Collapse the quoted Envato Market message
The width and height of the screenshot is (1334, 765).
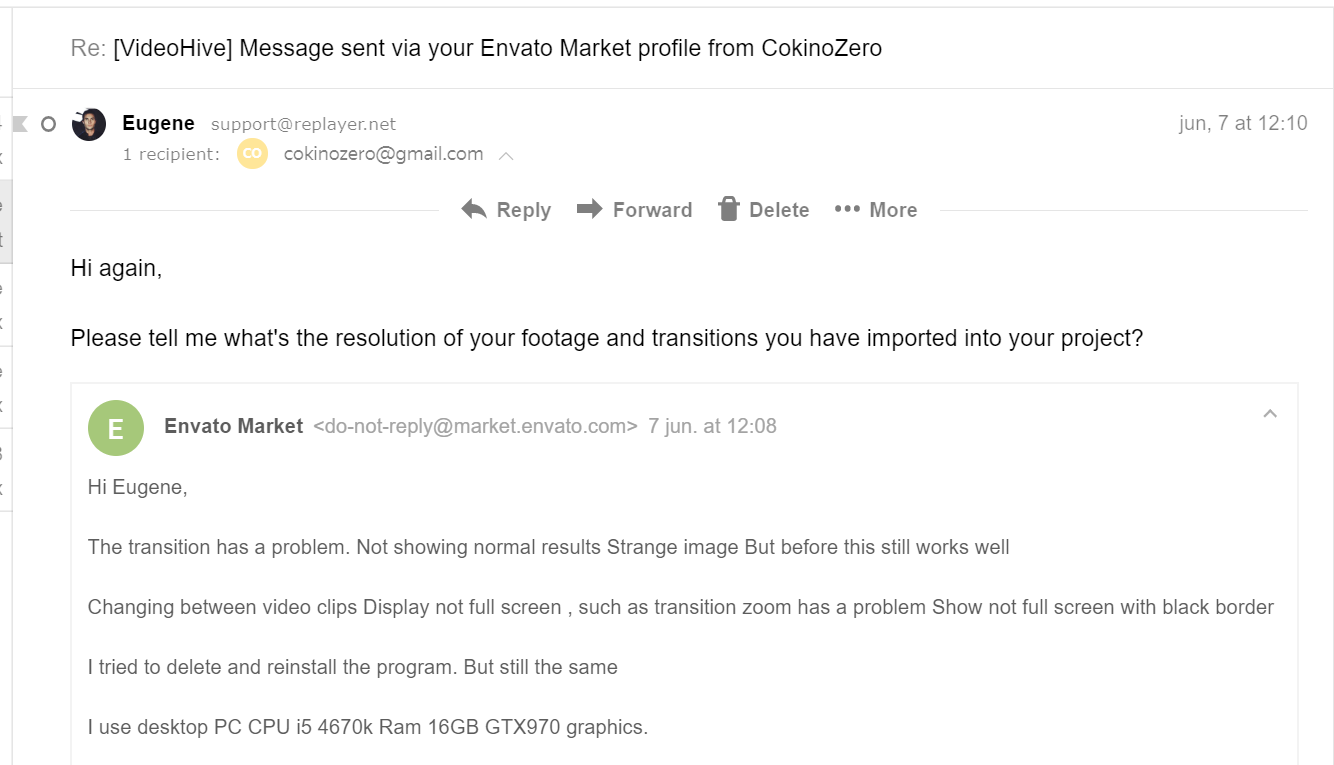[x=1270, y=414]
